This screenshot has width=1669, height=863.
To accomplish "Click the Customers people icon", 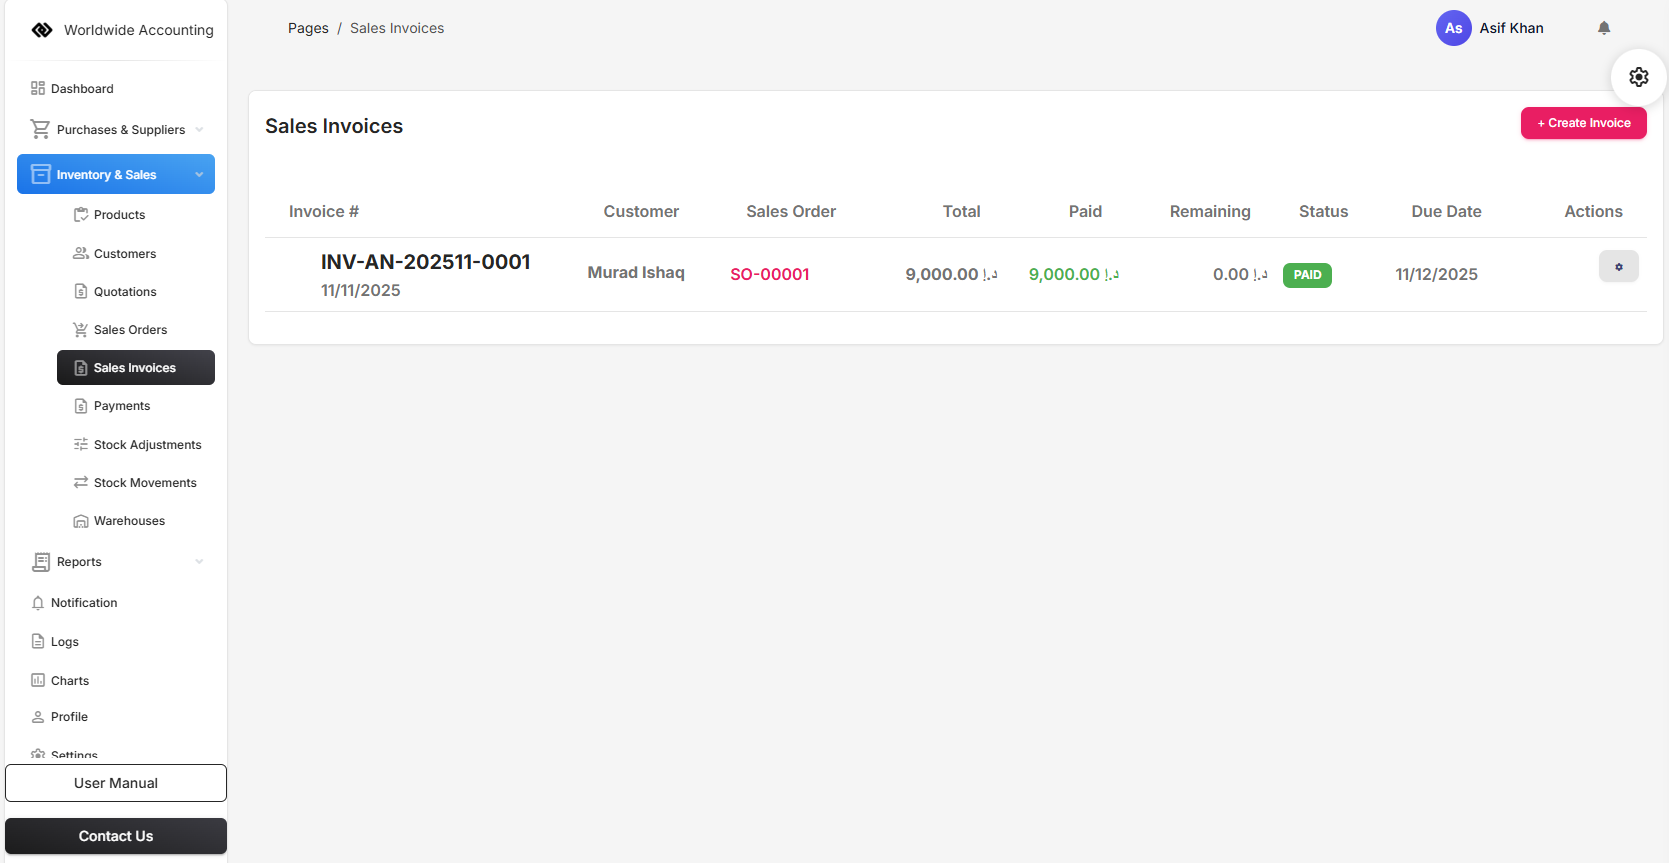I will (x=81, y=253).
